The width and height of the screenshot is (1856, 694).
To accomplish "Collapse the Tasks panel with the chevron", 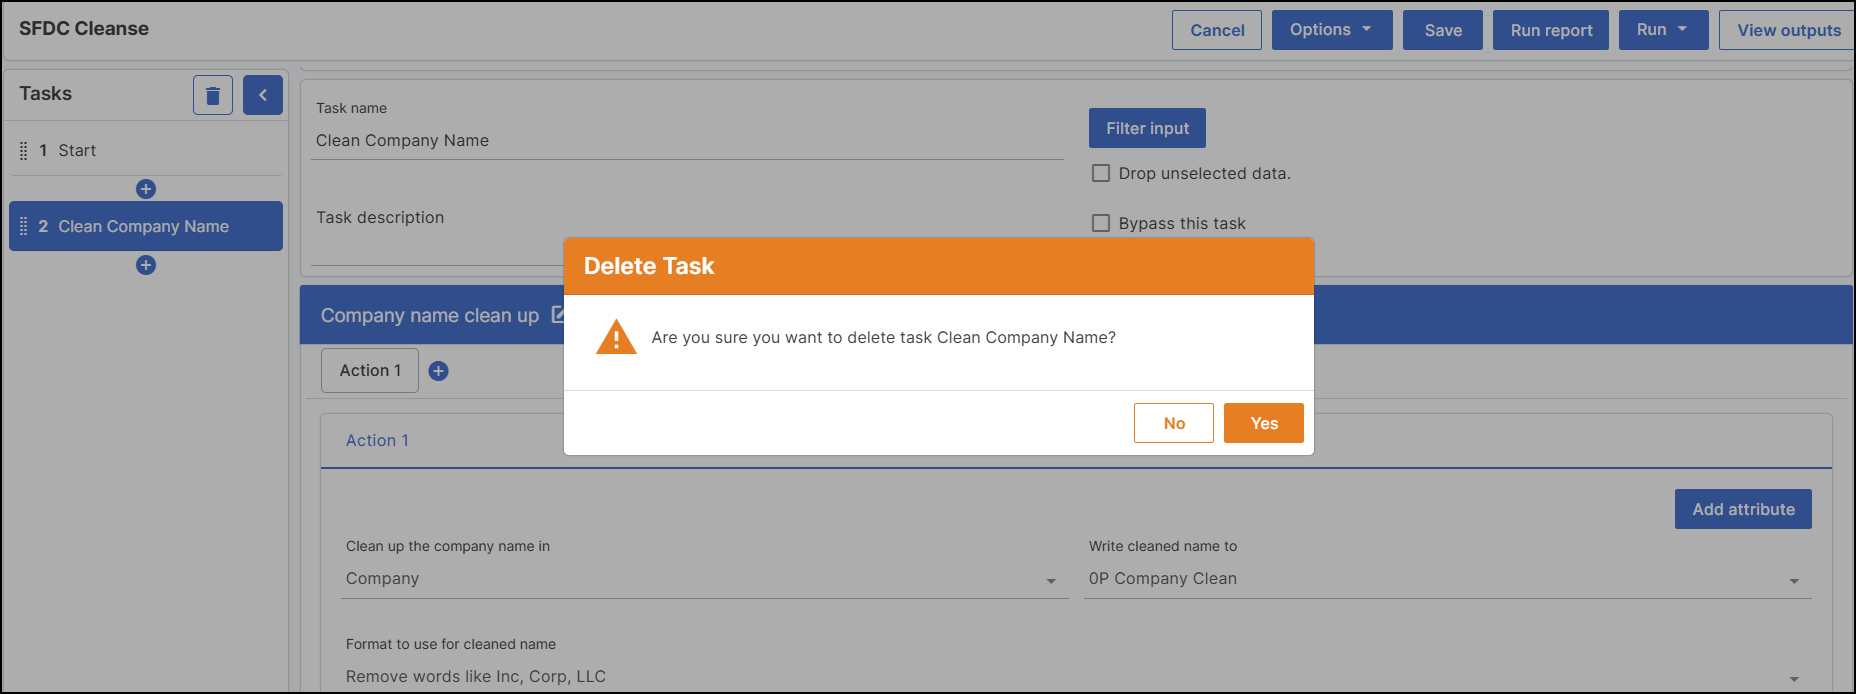I will [x=262, y=94].
